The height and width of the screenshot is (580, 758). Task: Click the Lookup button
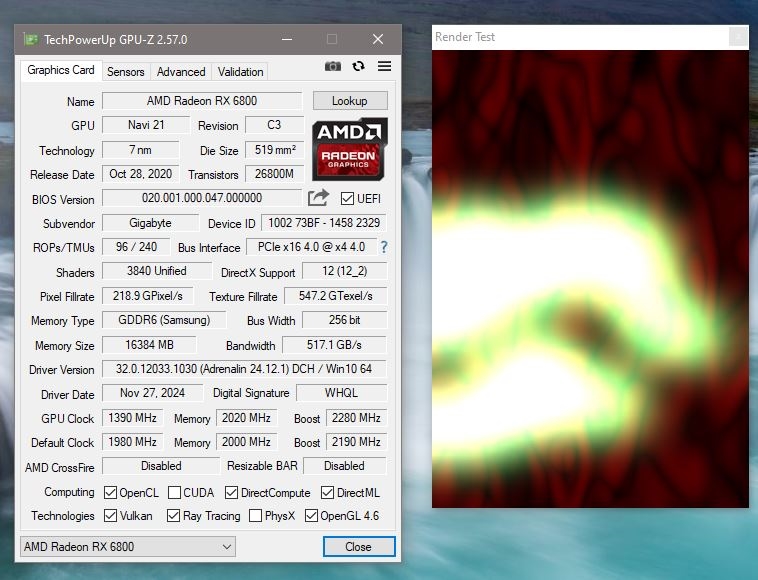(350, 101)
